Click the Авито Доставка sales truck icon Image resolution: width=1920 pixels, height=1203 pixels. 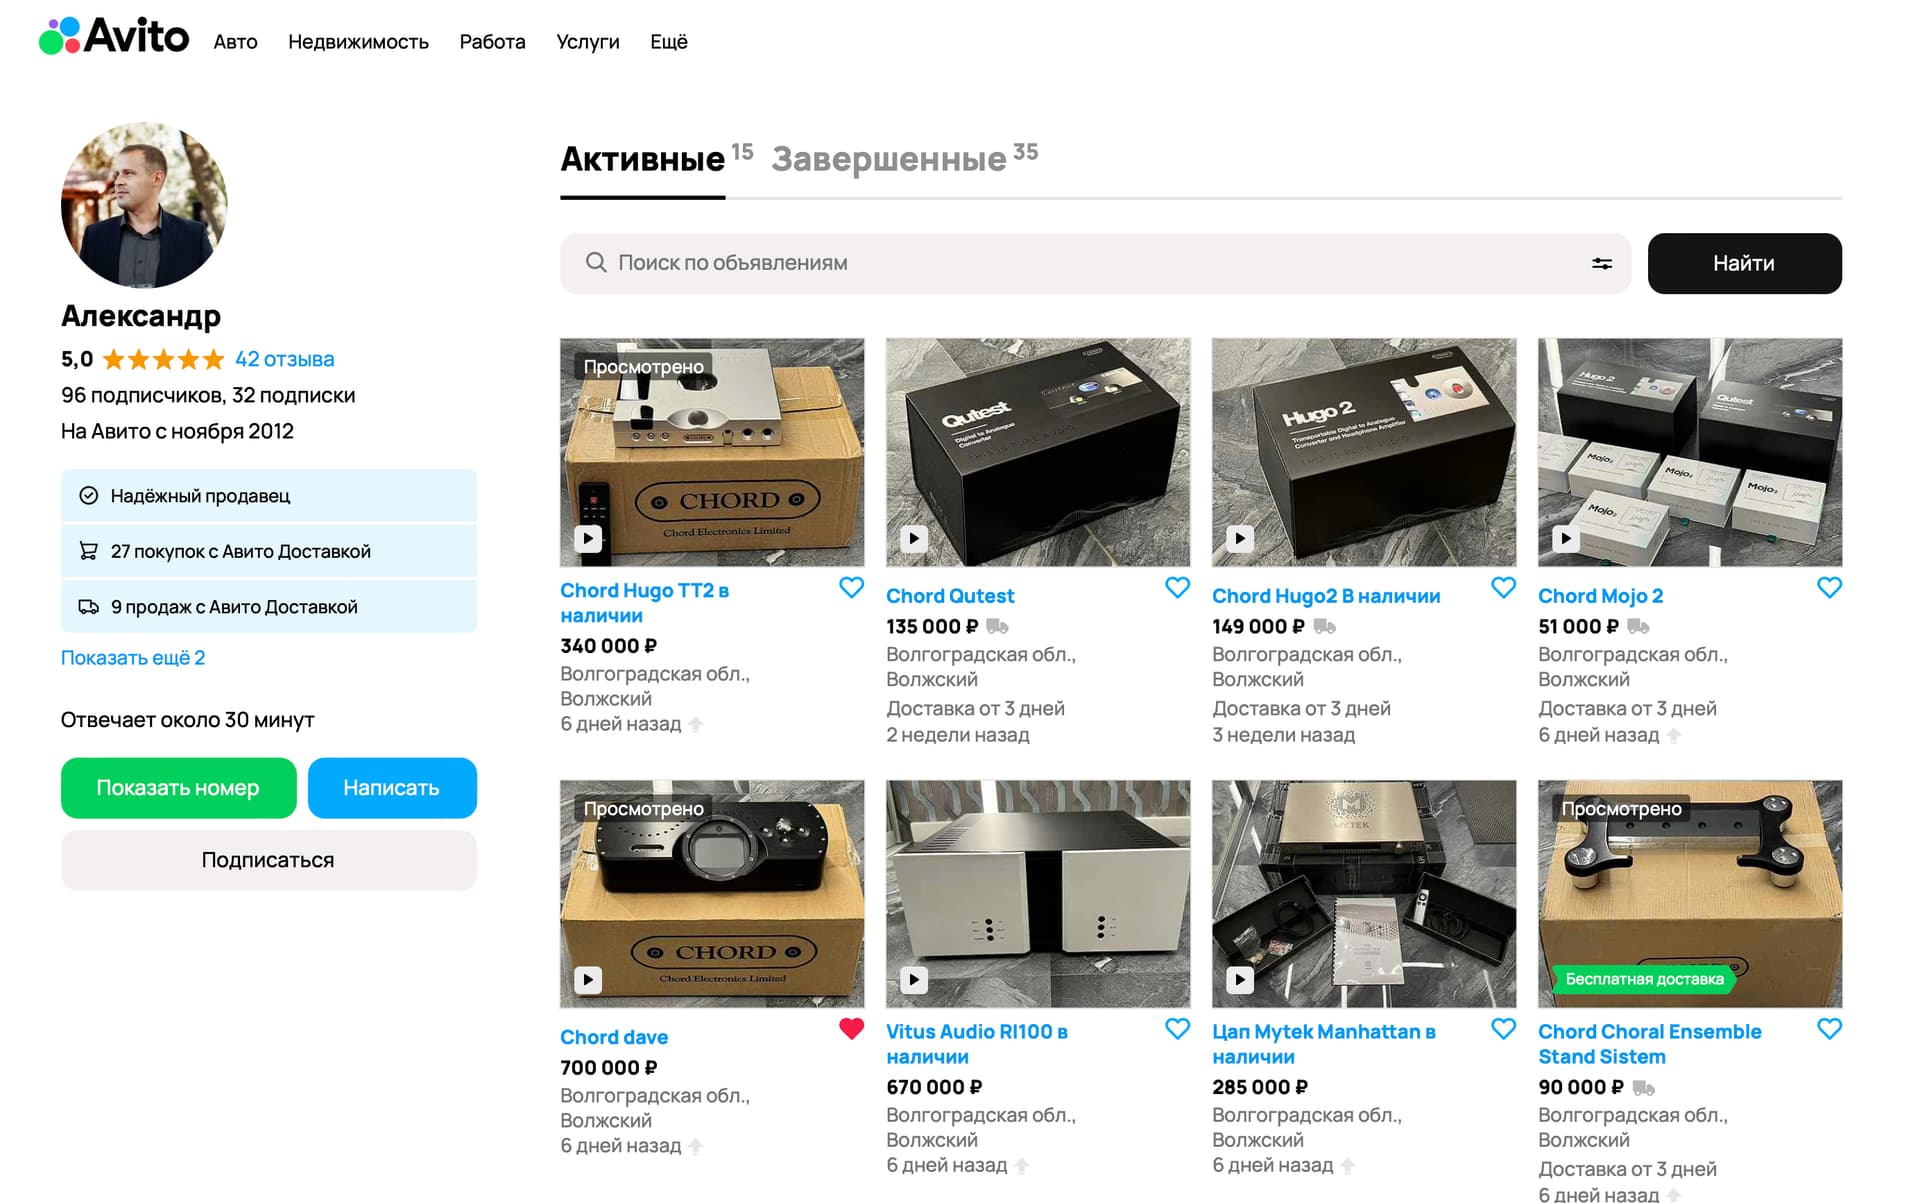(x=89, y=607)
